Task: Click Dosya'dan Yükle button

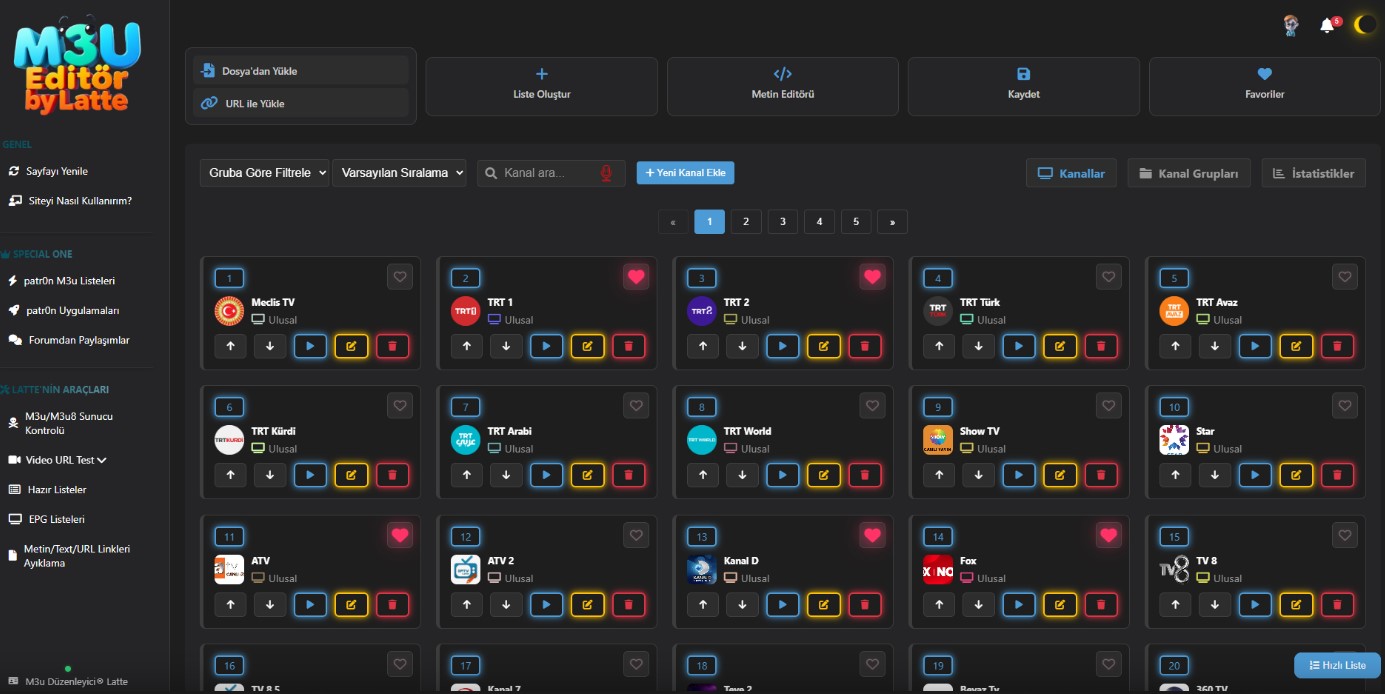Action: pos(301,71)
